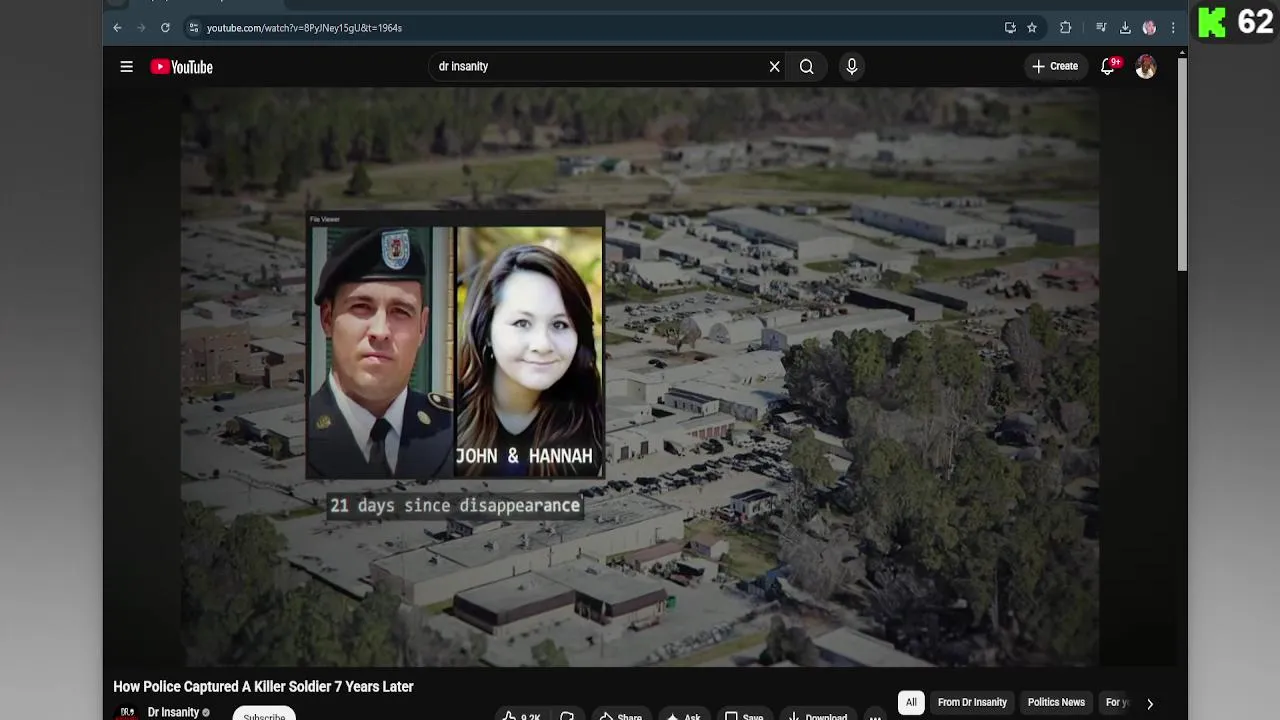Select the 'From Dr Insanity' chip
Screen dimensions: 1280x720
tap(972, 702)
